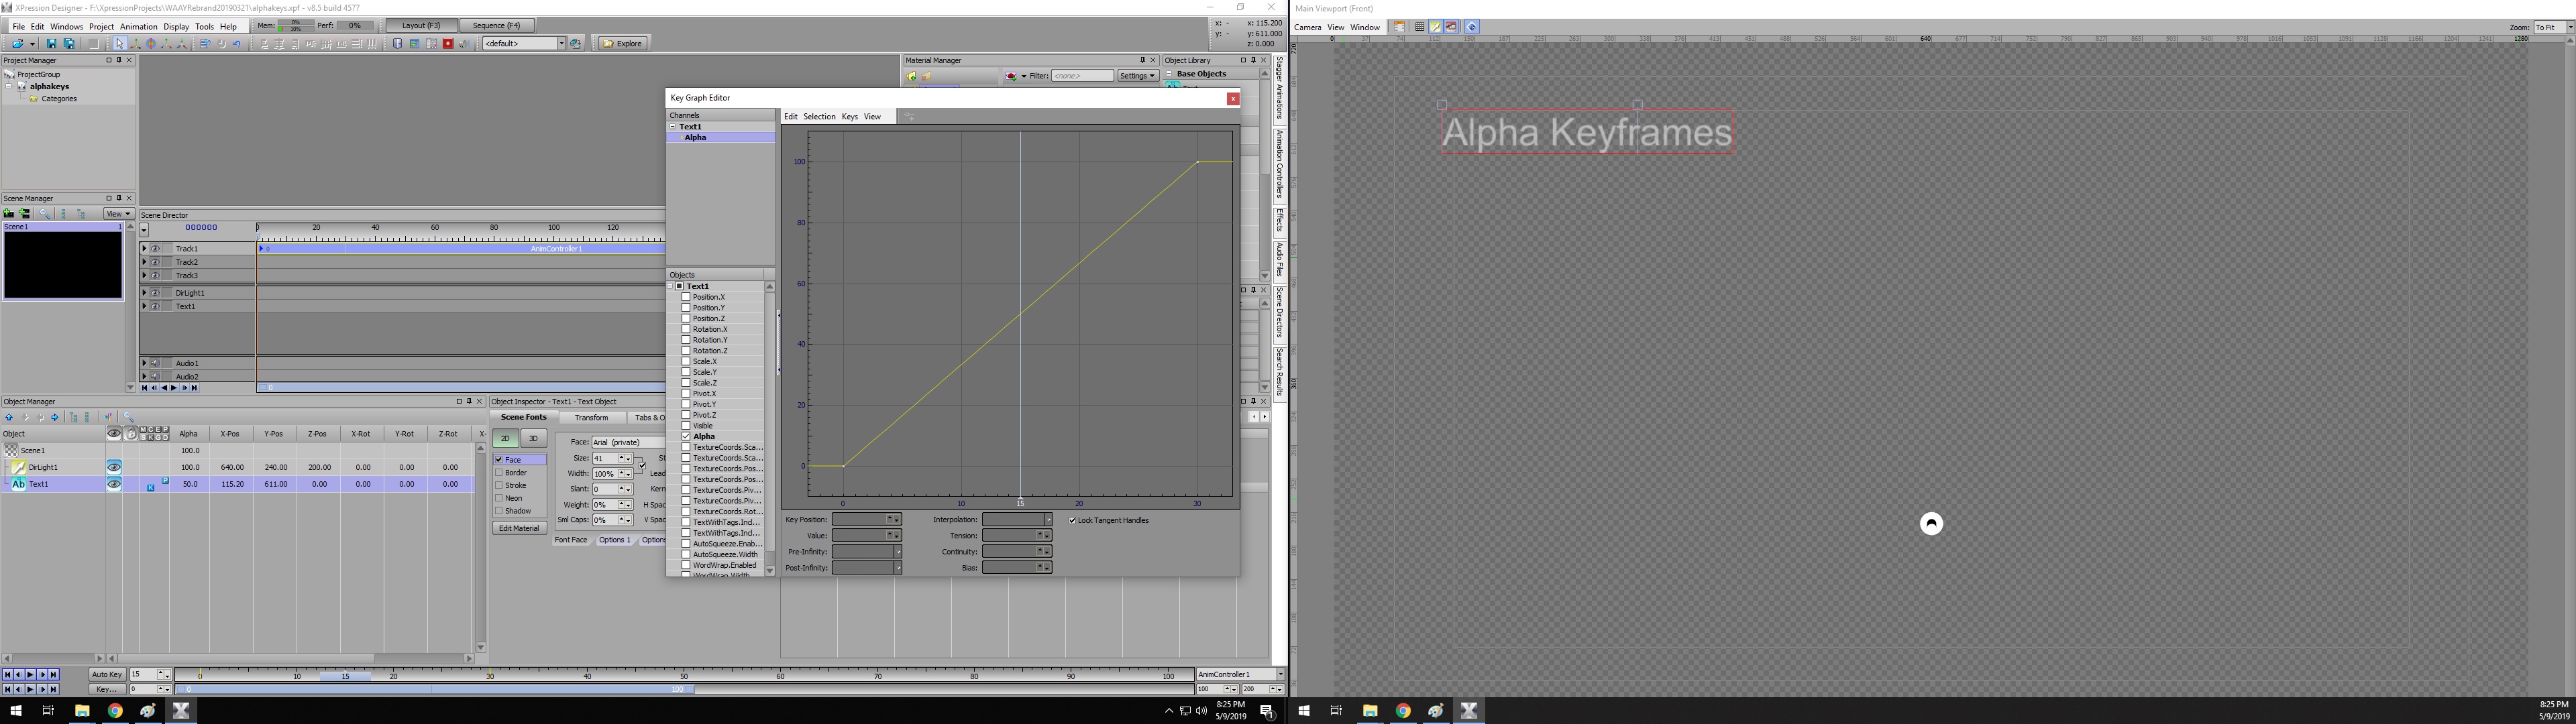Click the undo arrow icon
This screenshot has height=724, width=2576.
(x=236, y=44)
